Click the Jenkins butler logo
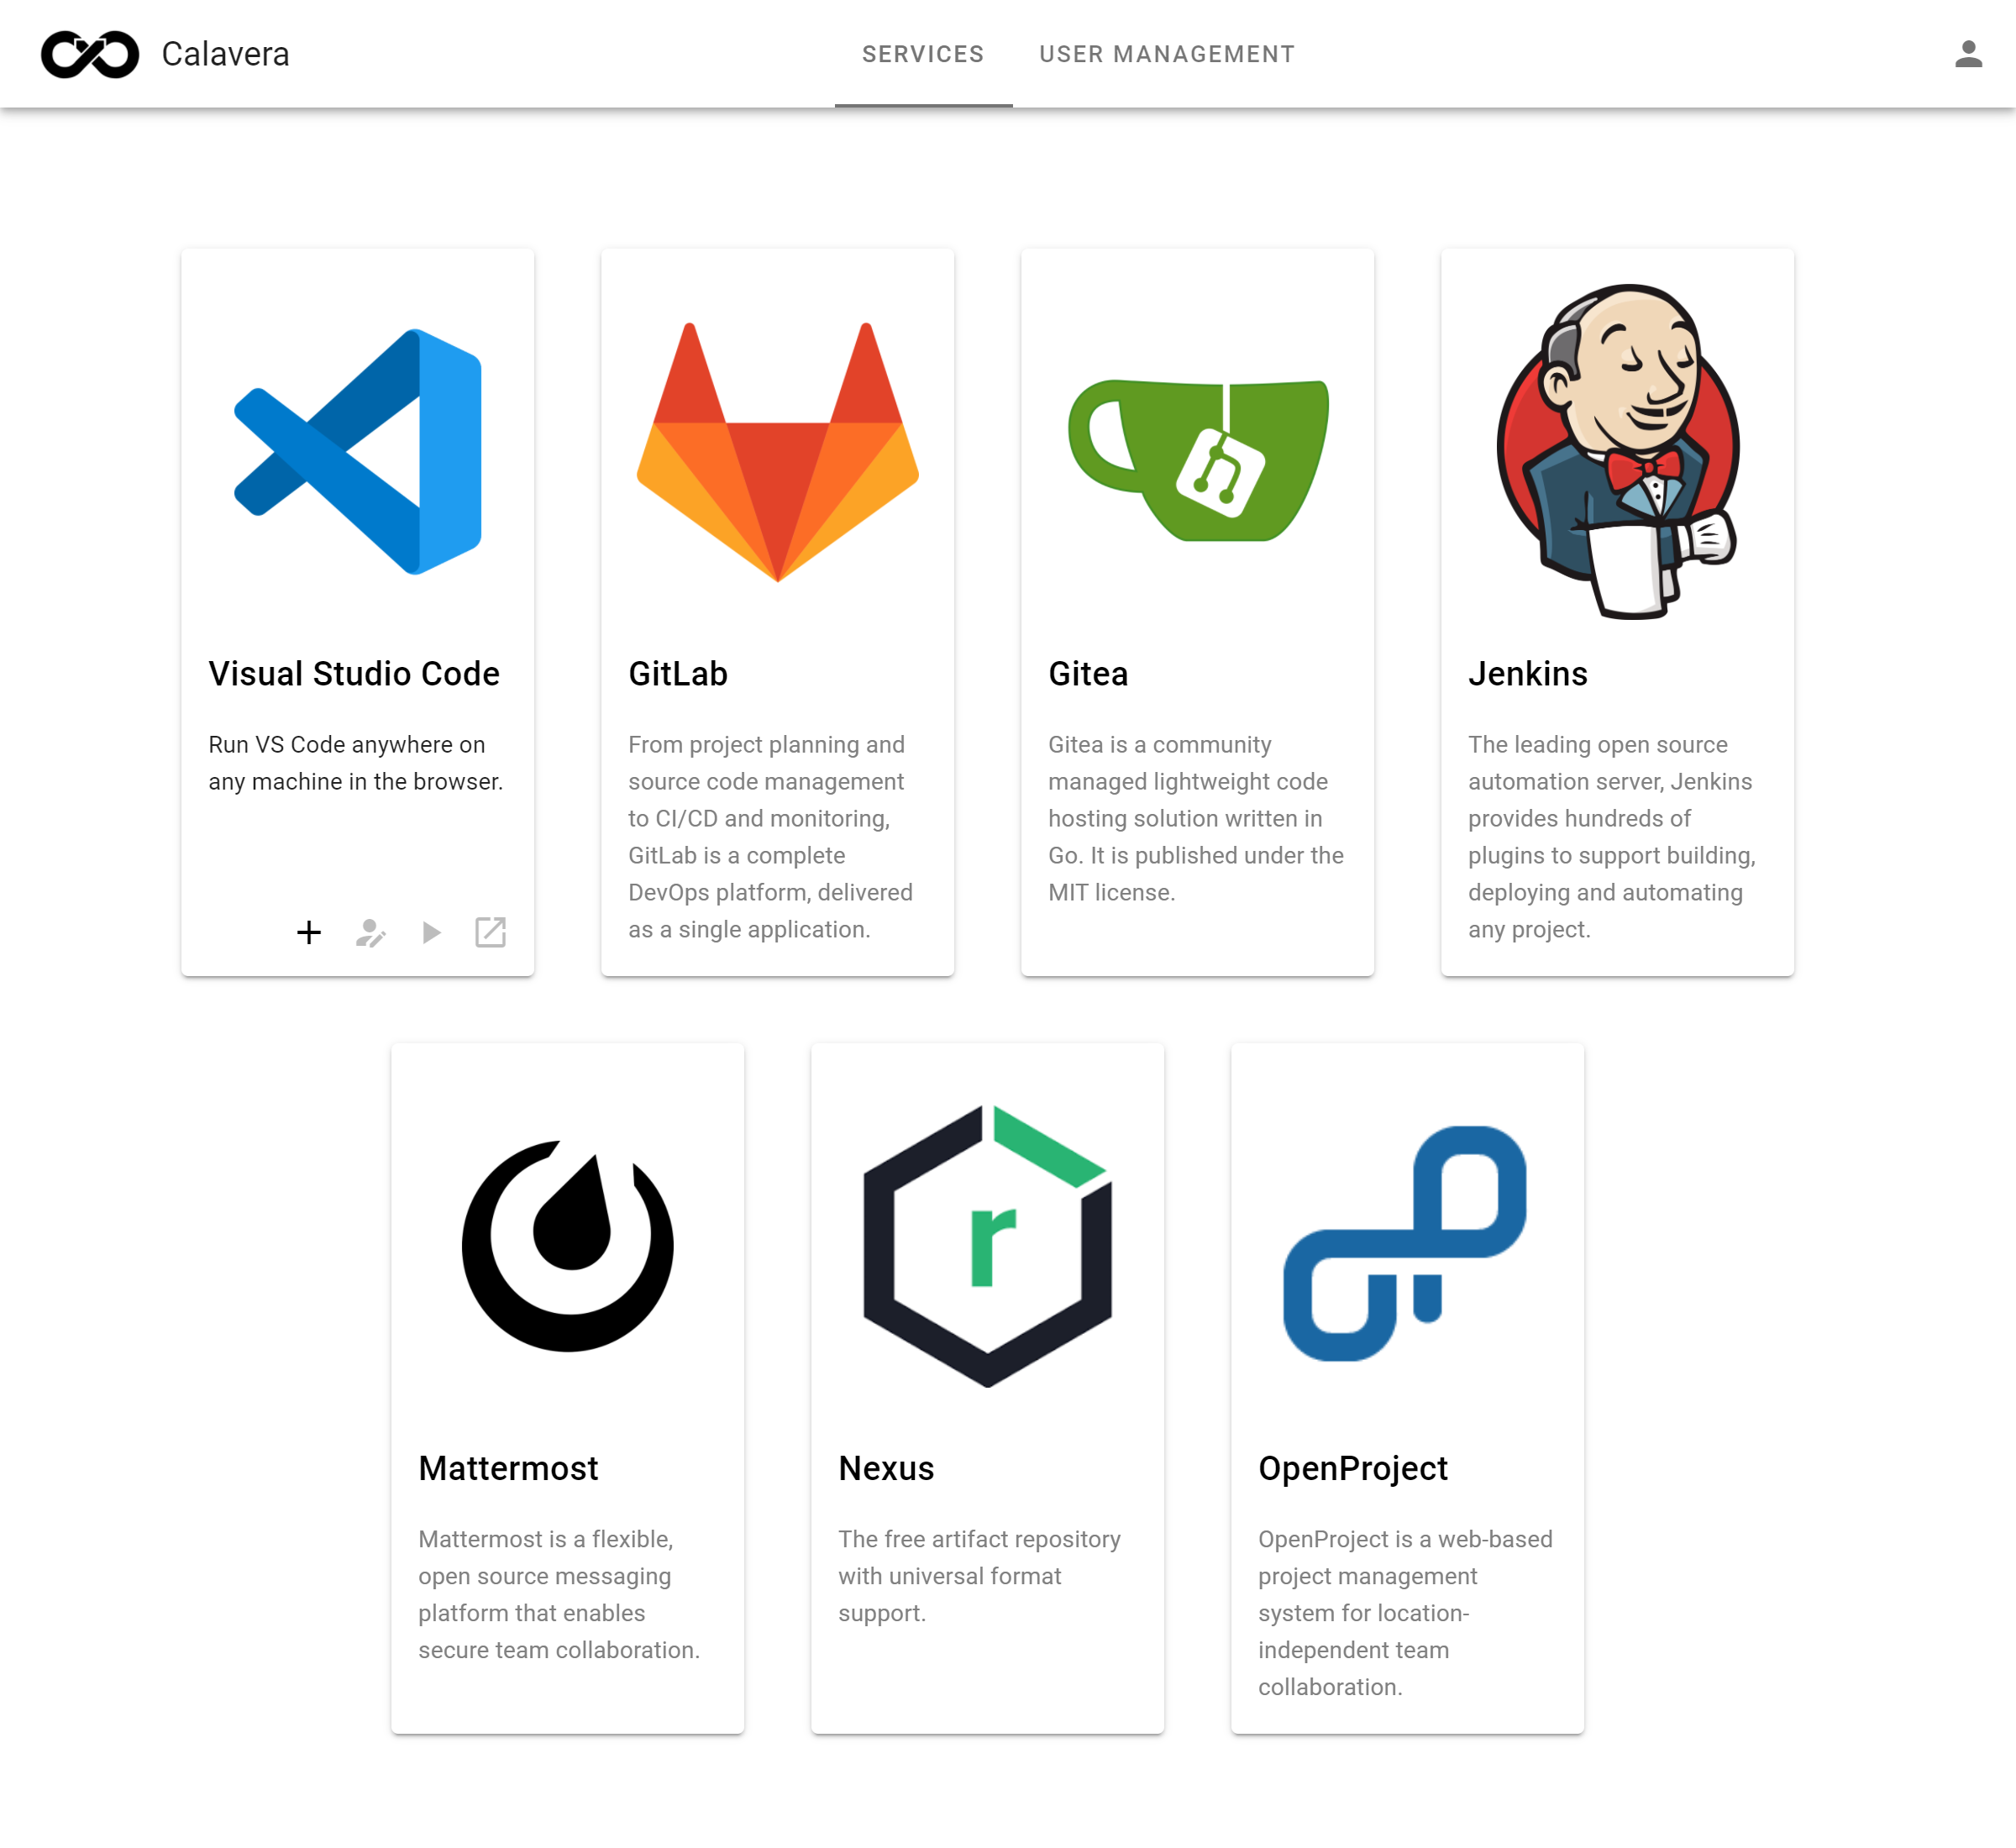 point(1617,452)
